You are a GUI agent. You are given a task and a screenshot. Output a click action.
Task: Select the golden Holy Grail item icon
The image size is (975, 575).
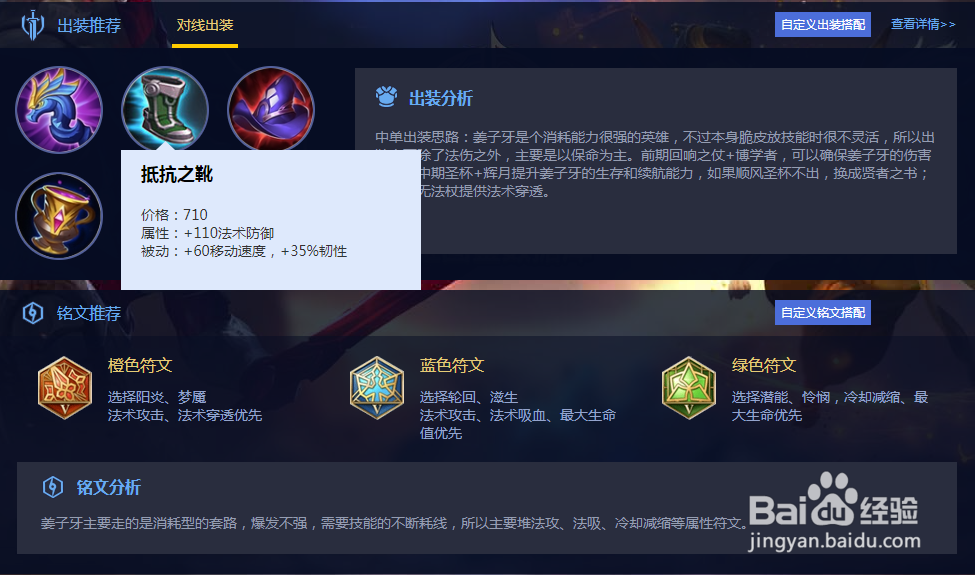pyautogui.click(x=59, y=216)
